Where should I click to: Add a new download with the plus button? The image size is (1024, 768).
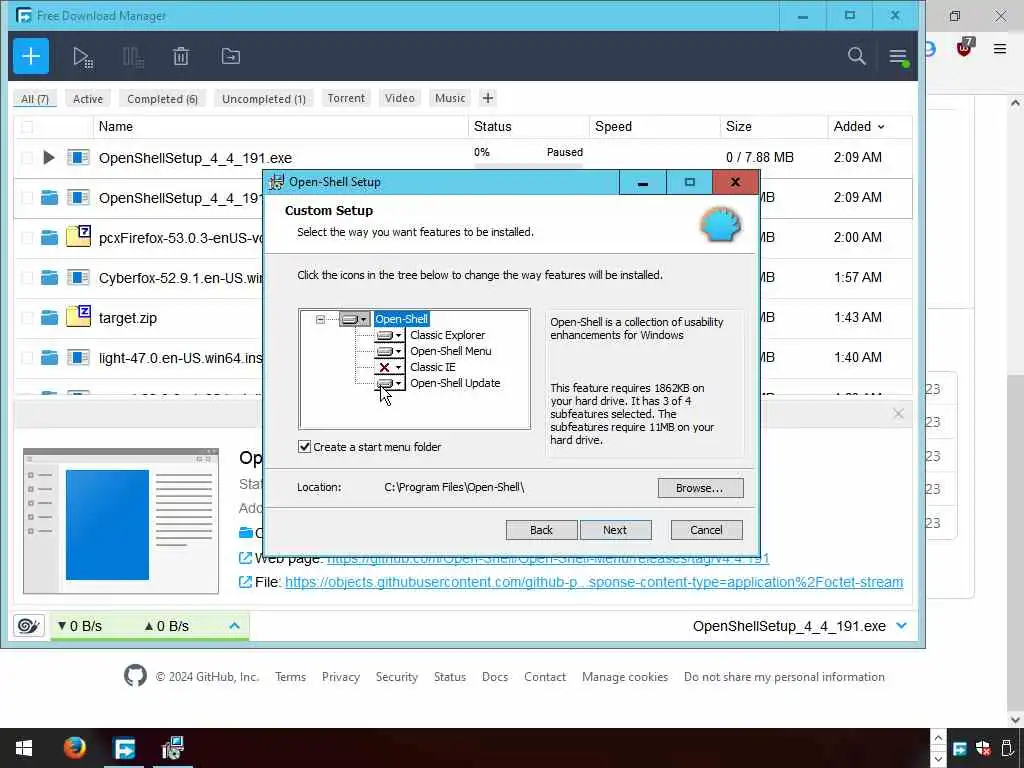(x=31, y=56)
